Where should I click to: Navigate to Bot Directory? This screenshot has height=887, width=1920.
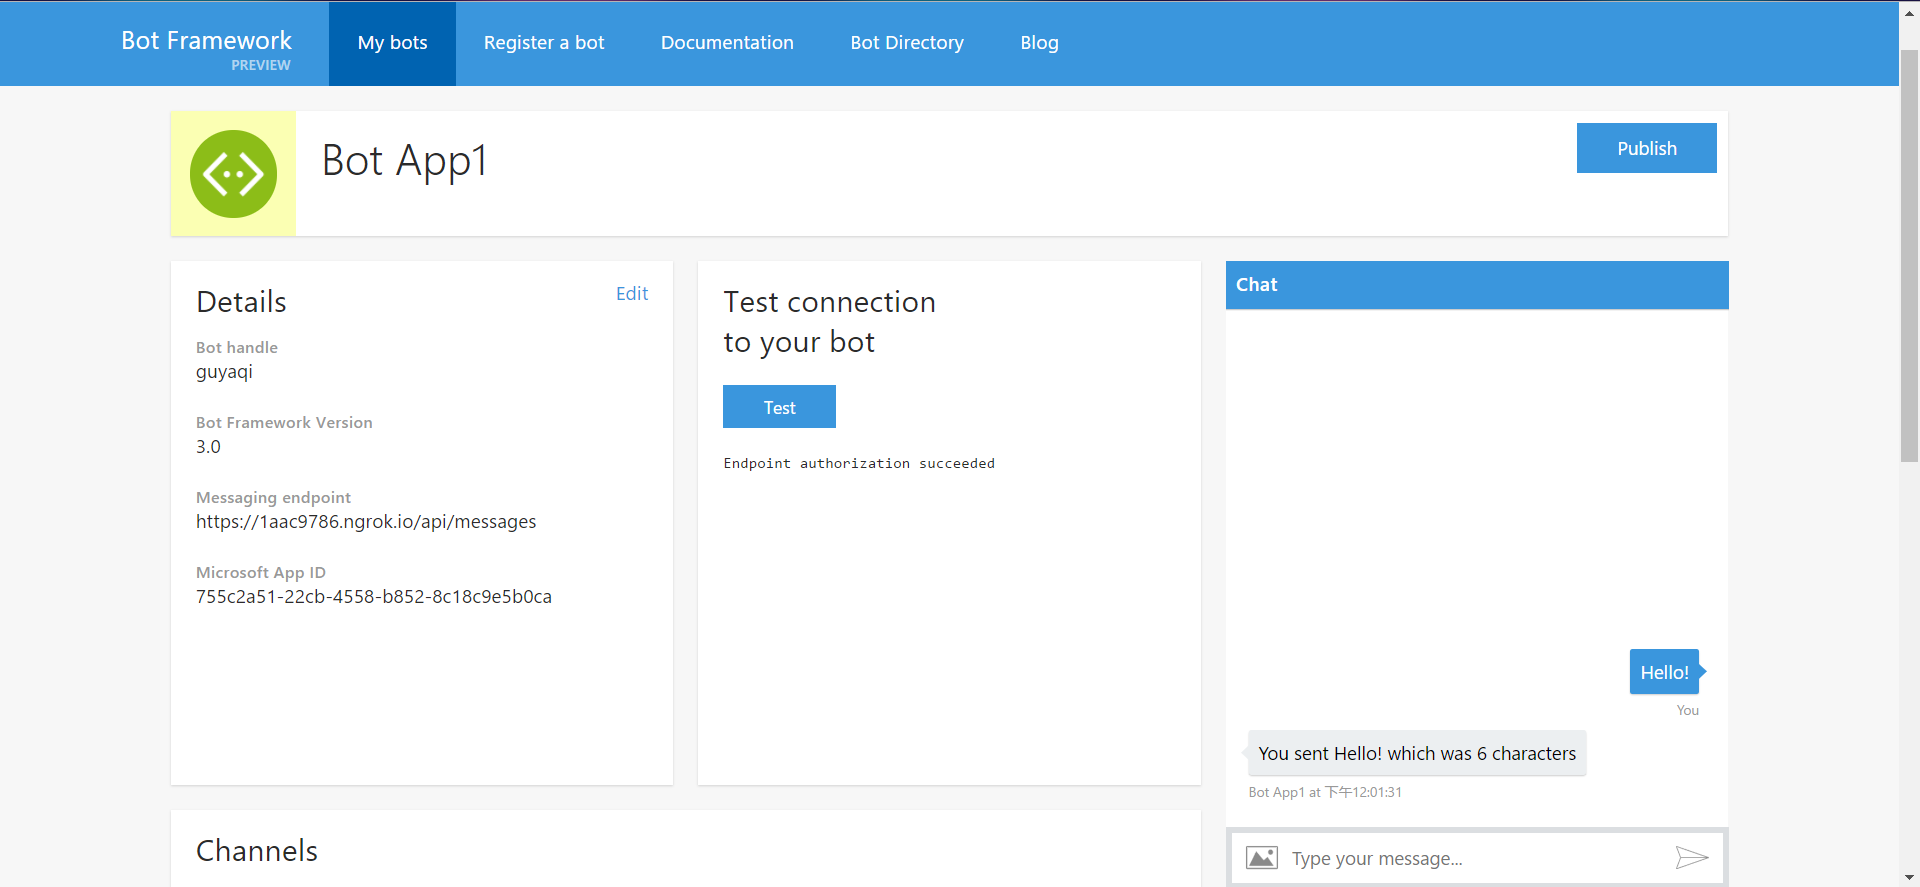point(907,43)
